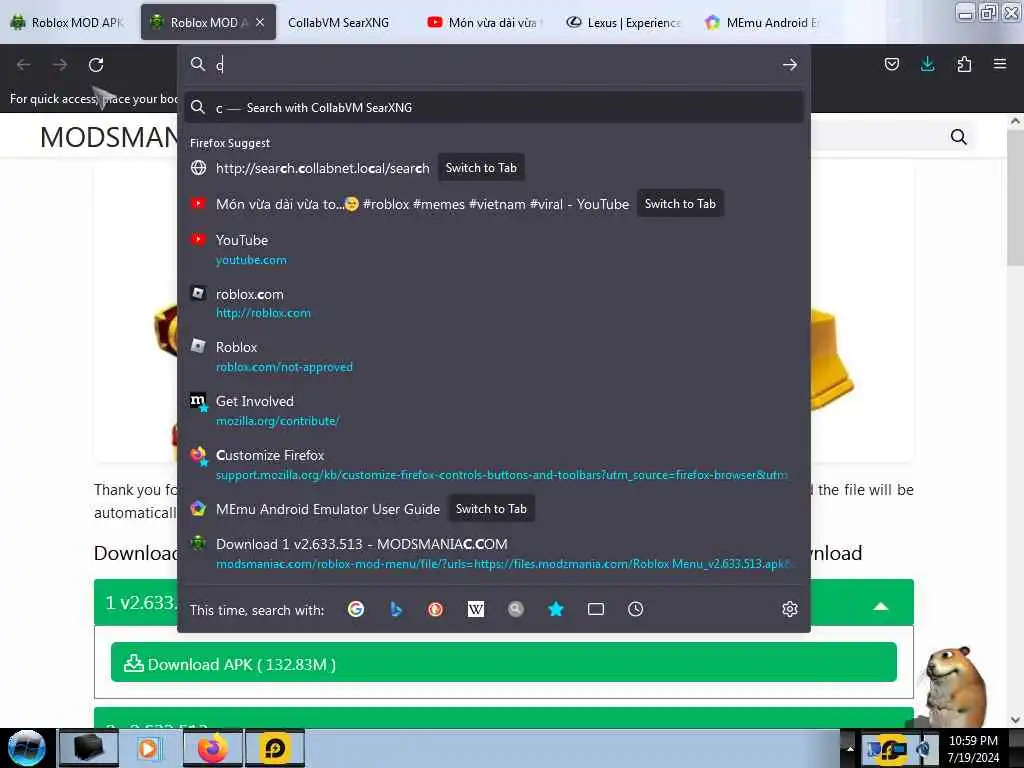Image resolution: width=1024 pixels, height=768 pixels.
Task: Open the Extensions puzzle icon
Action: (x=964, y=64)
